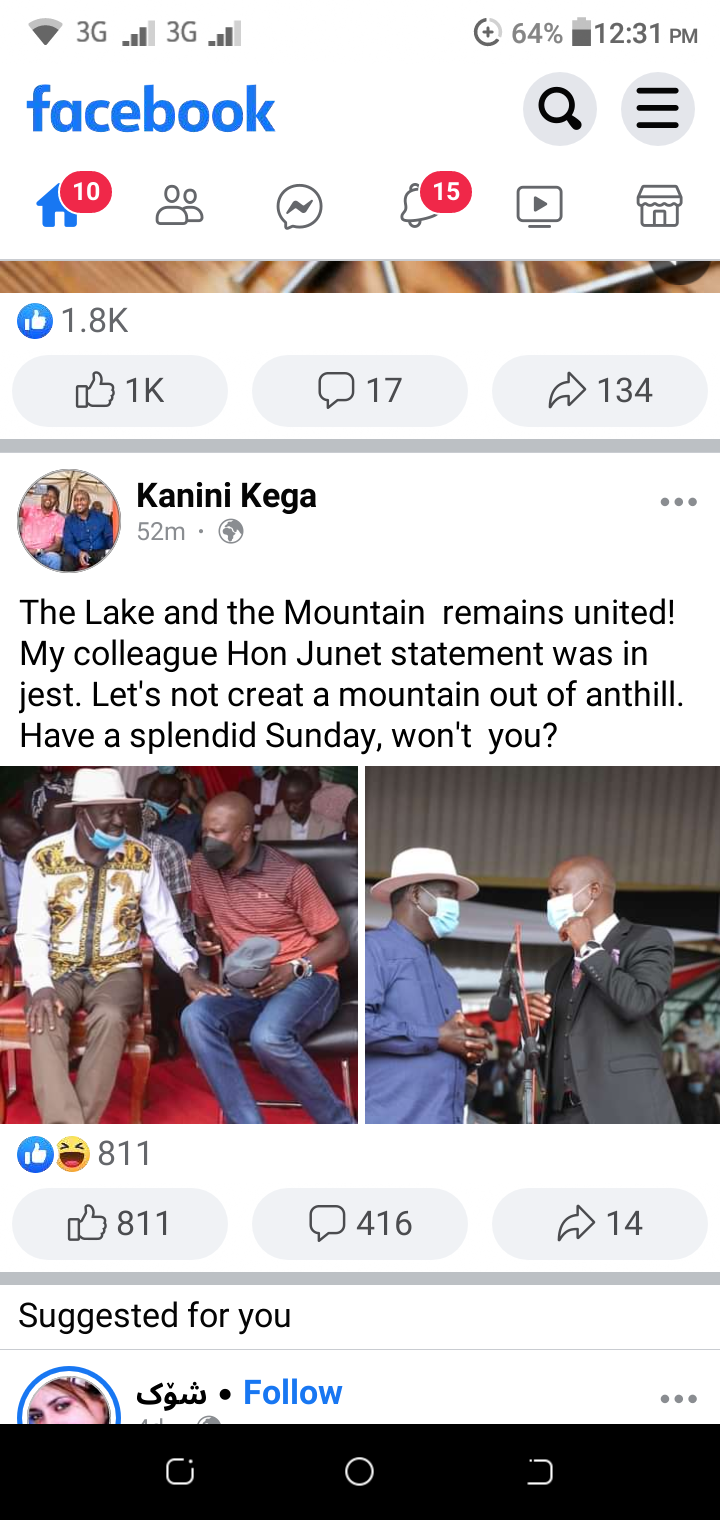Open Marketplace storefront icon
This screenshot has width=720, height=1520.
(x=660, y=206)
